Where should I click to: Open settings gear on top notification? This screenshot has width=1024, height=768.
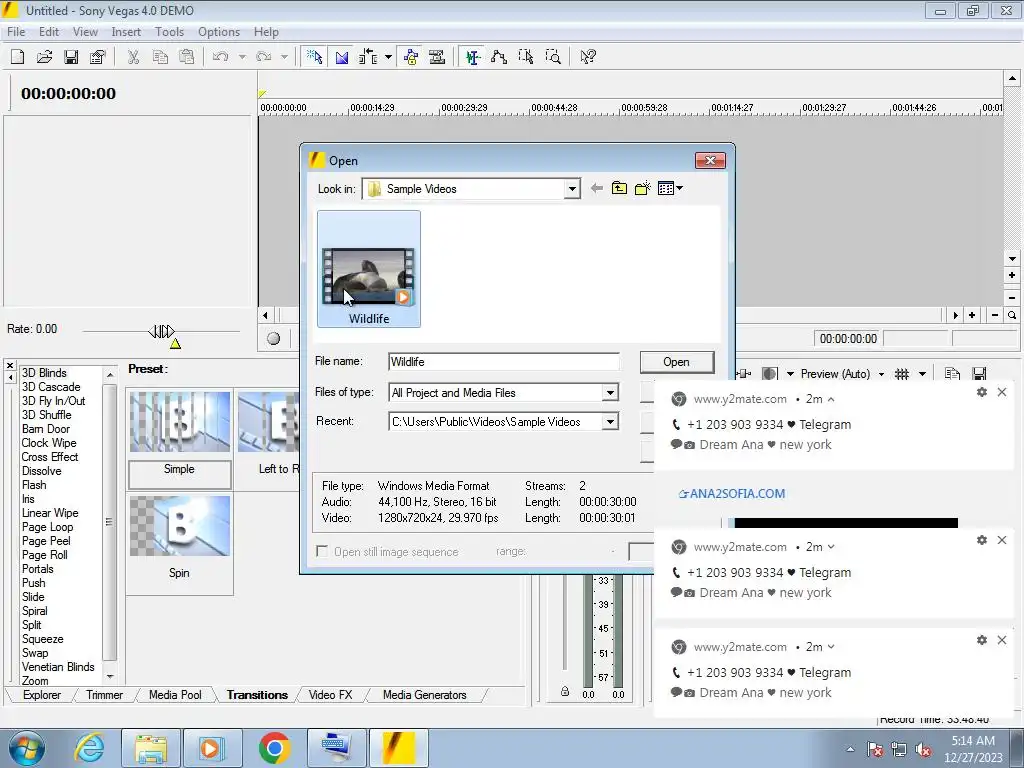click(982, 392)
